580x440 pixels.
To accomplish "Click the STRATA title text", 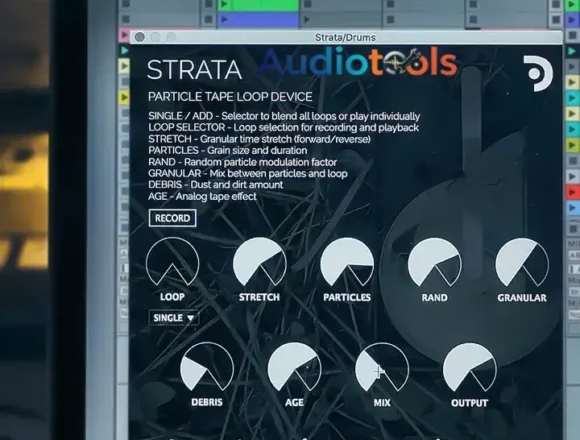I will [194, 70].
